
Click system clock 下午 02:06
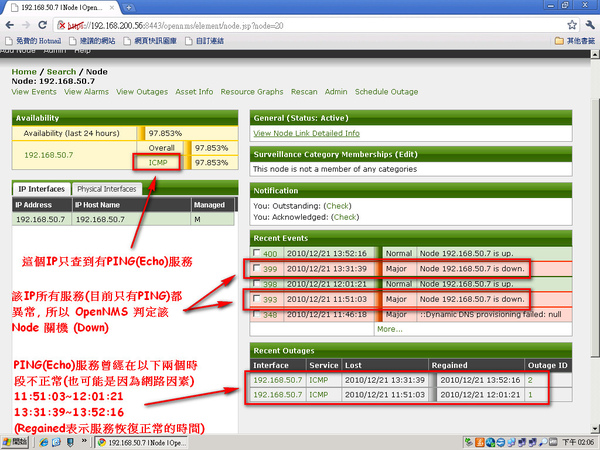[x=578, y=442]
